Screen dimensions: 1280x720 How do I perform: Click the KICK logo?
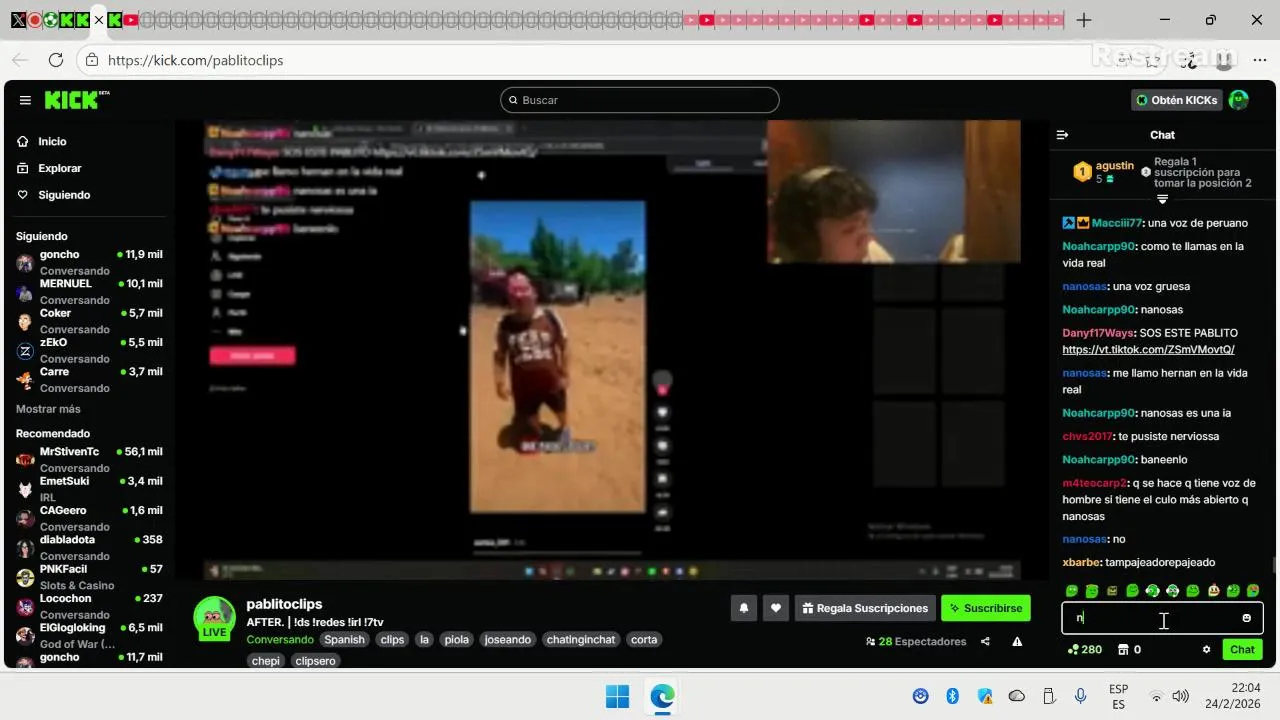coord(76,100)
